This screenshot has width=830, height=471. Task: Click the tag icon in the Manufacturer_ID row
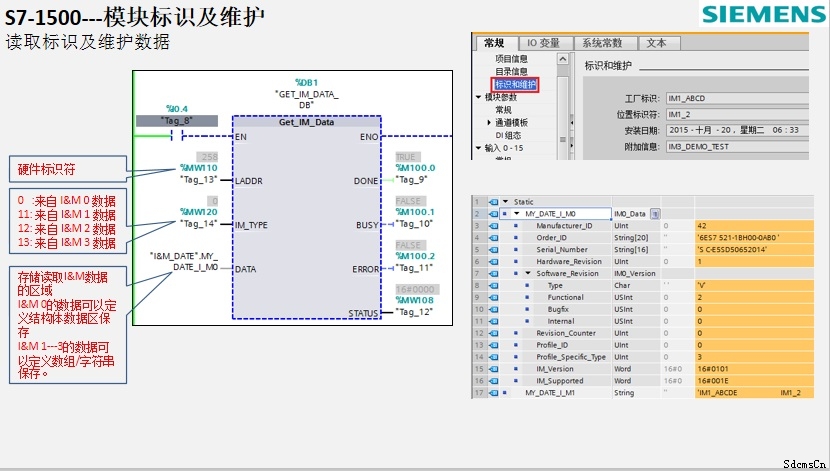click(x=493, y=225)
